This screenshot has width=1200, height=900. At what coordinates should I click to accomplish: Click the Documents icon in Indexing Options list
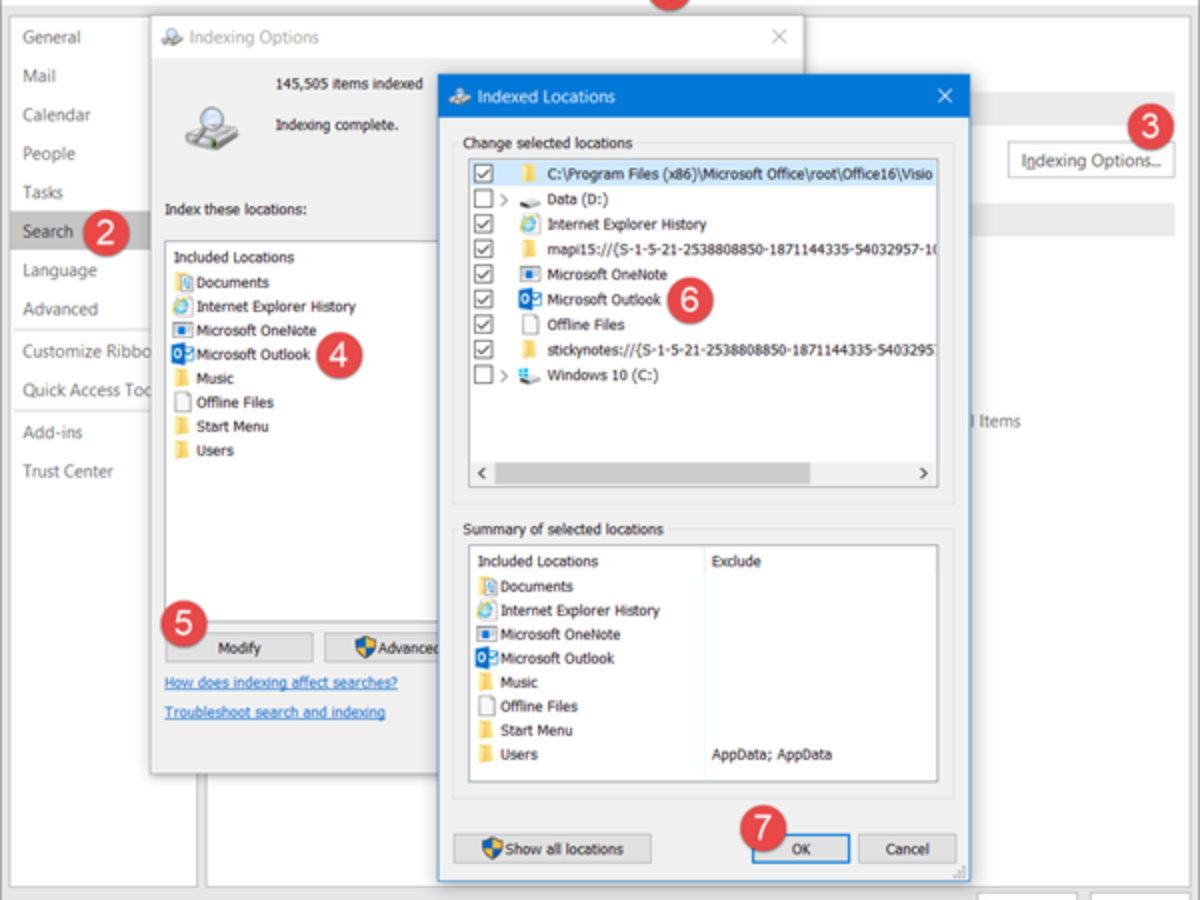tap(182, 283)
